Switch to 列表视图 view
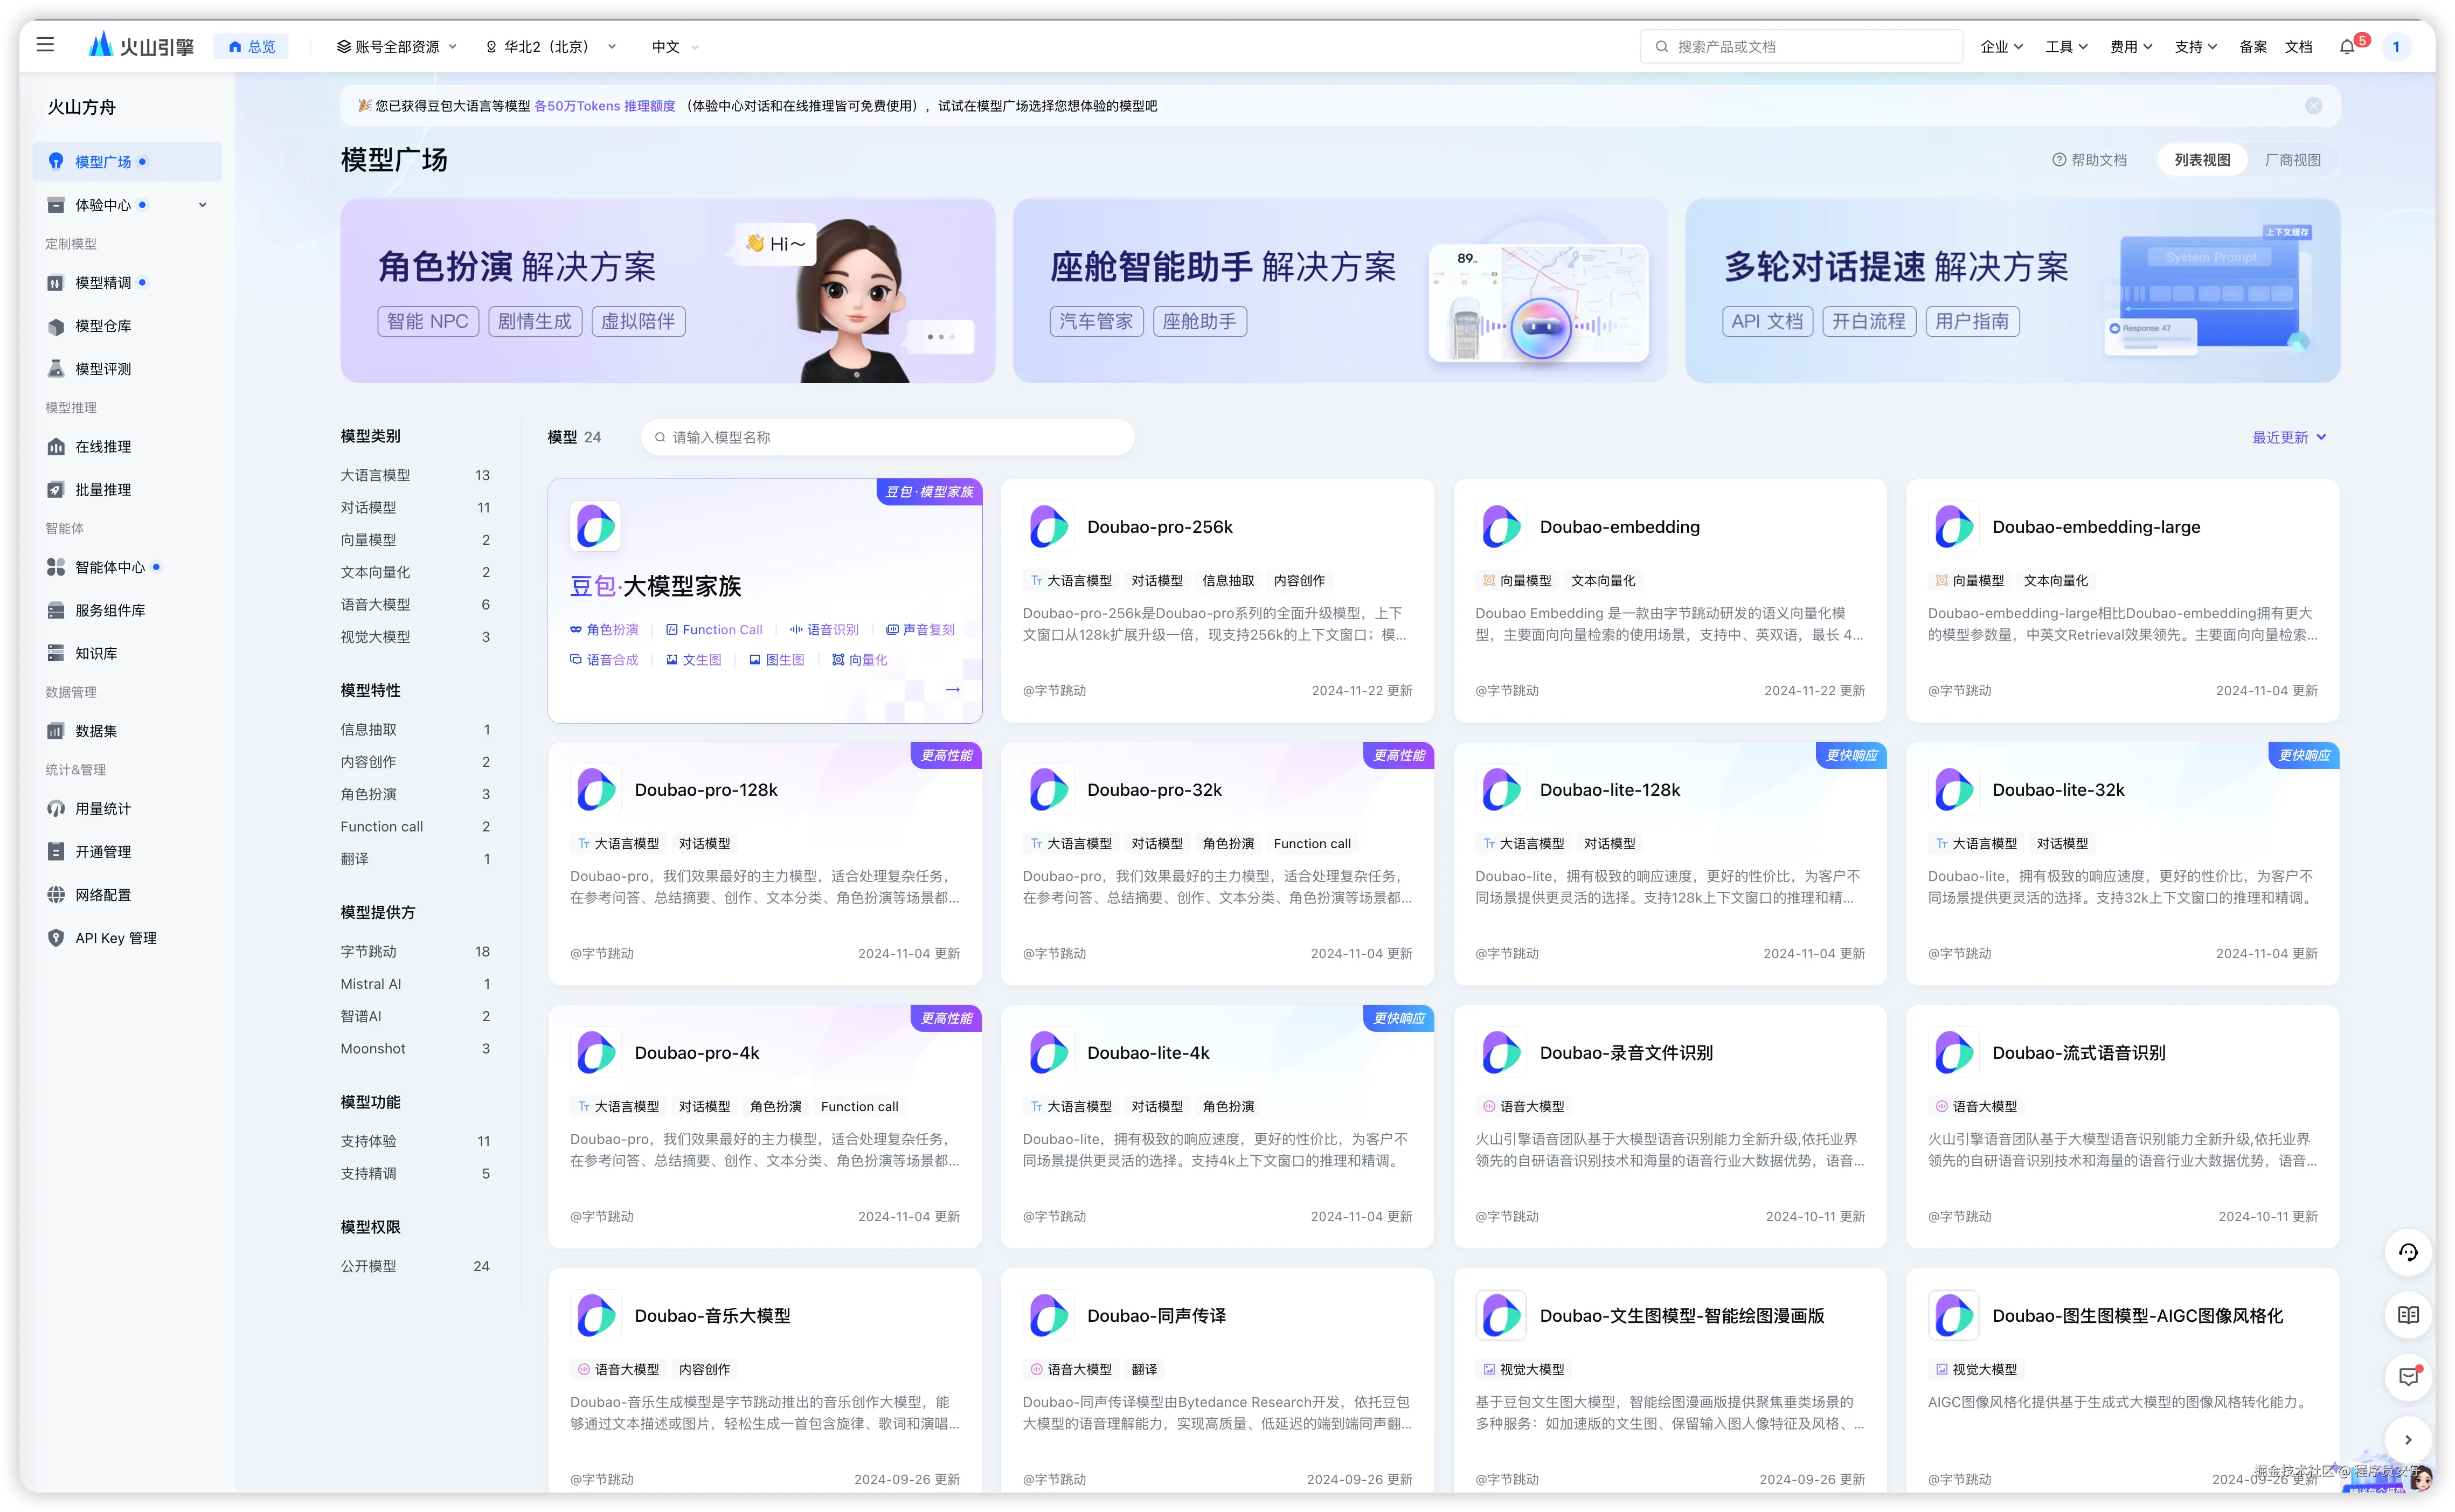The image size is (2455, 1512). click(2202, 160)
